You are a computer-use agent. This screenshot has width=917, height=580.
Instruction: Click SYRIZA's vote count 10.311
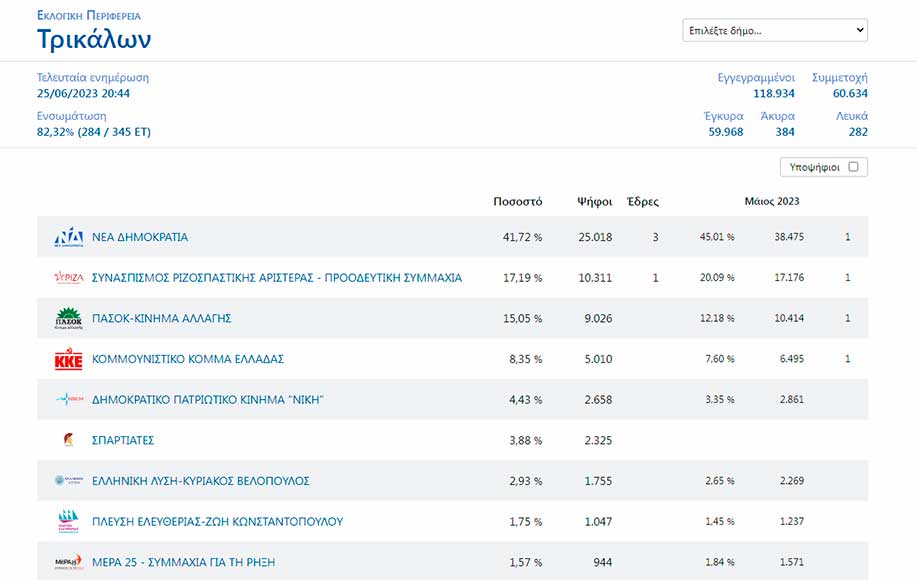(595, 278)
